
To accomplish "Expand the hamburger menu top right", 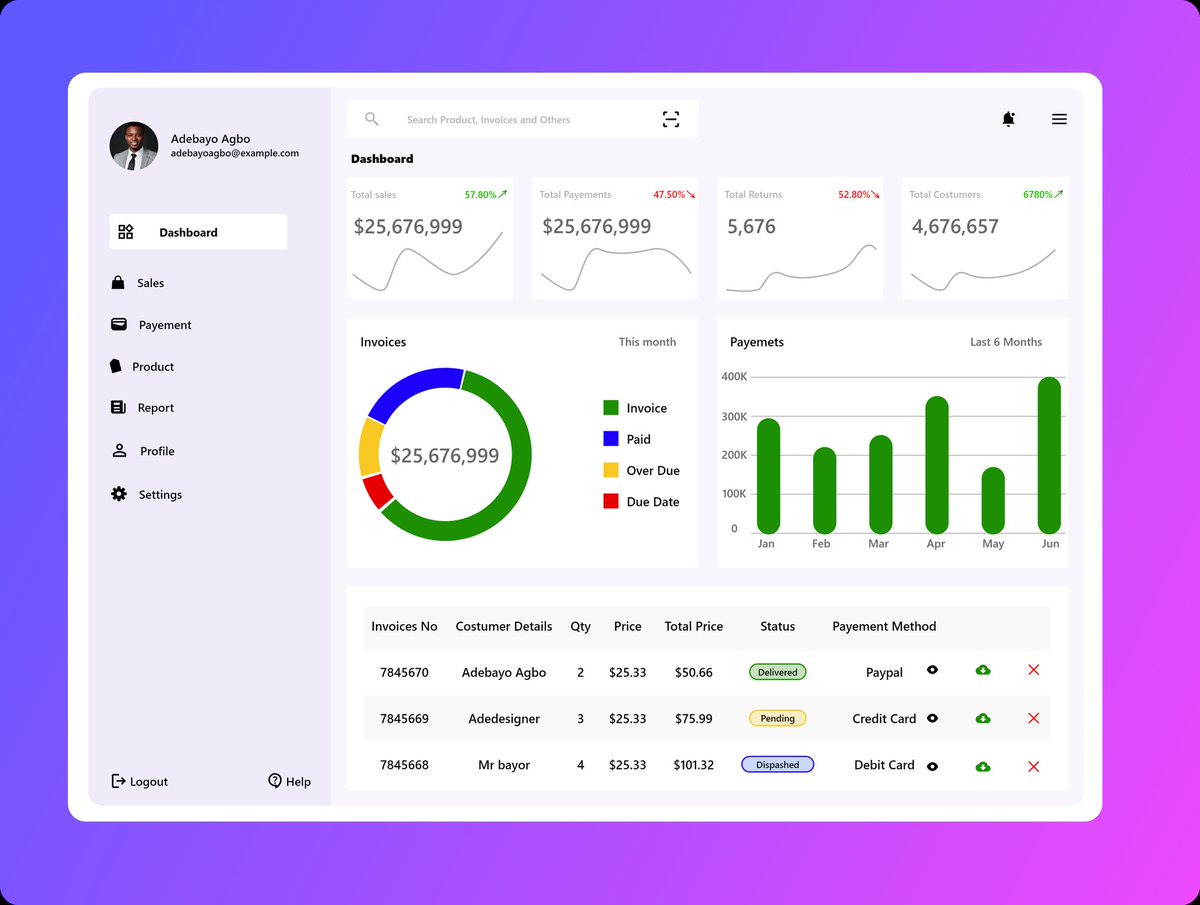I will click(1059, 118).
